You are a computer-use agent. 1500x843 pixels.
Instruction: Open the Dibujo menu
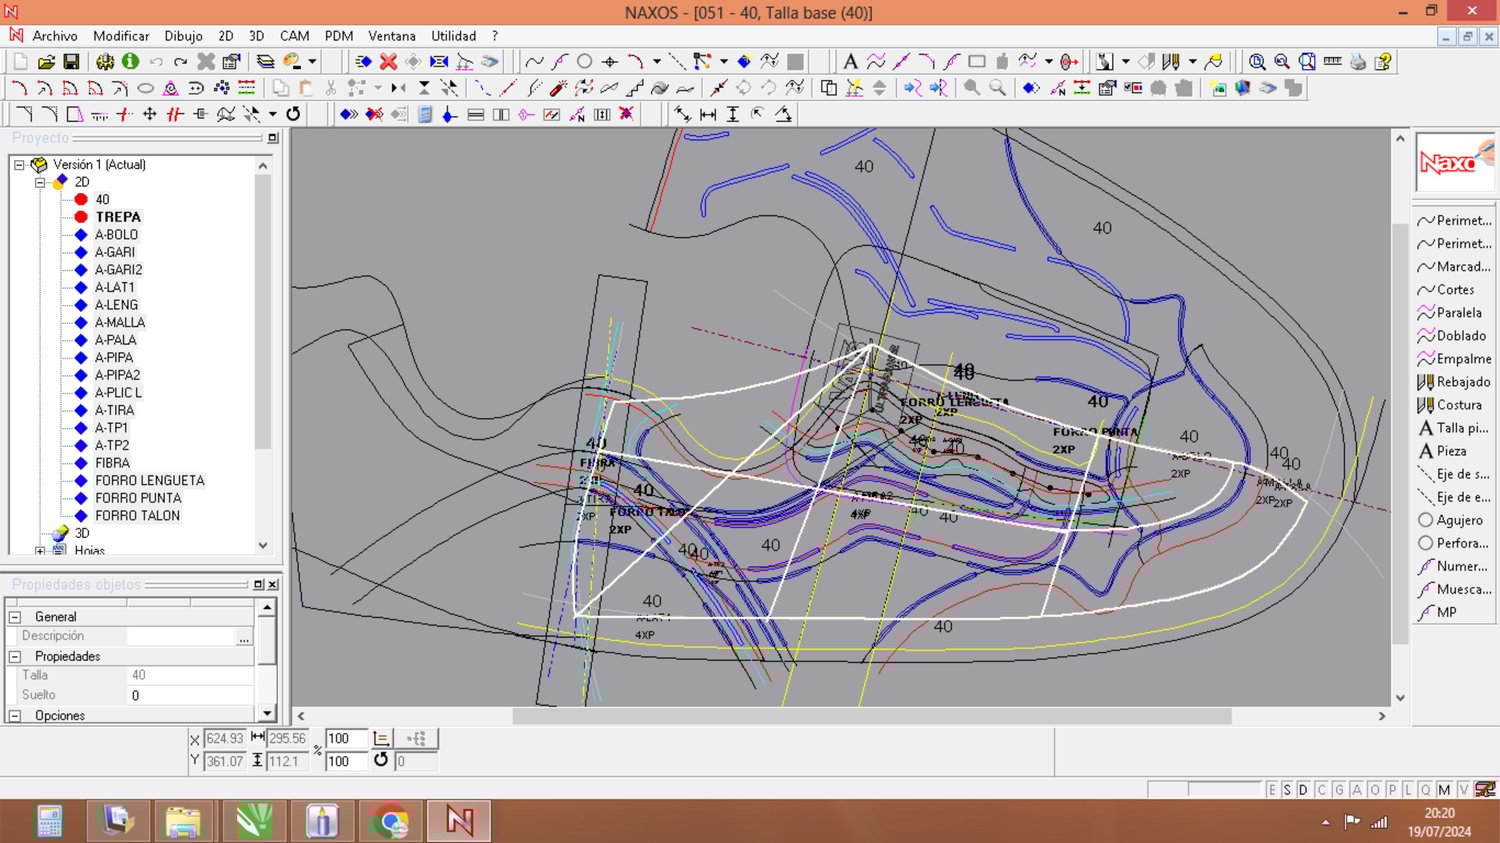pyautogui.click(x=183, y=36)
